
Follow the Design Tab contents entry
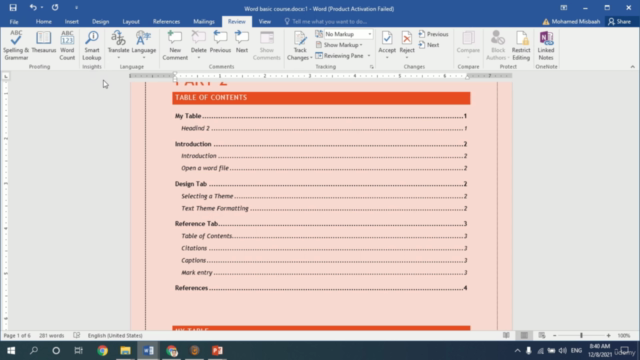[x=321, y=184]
